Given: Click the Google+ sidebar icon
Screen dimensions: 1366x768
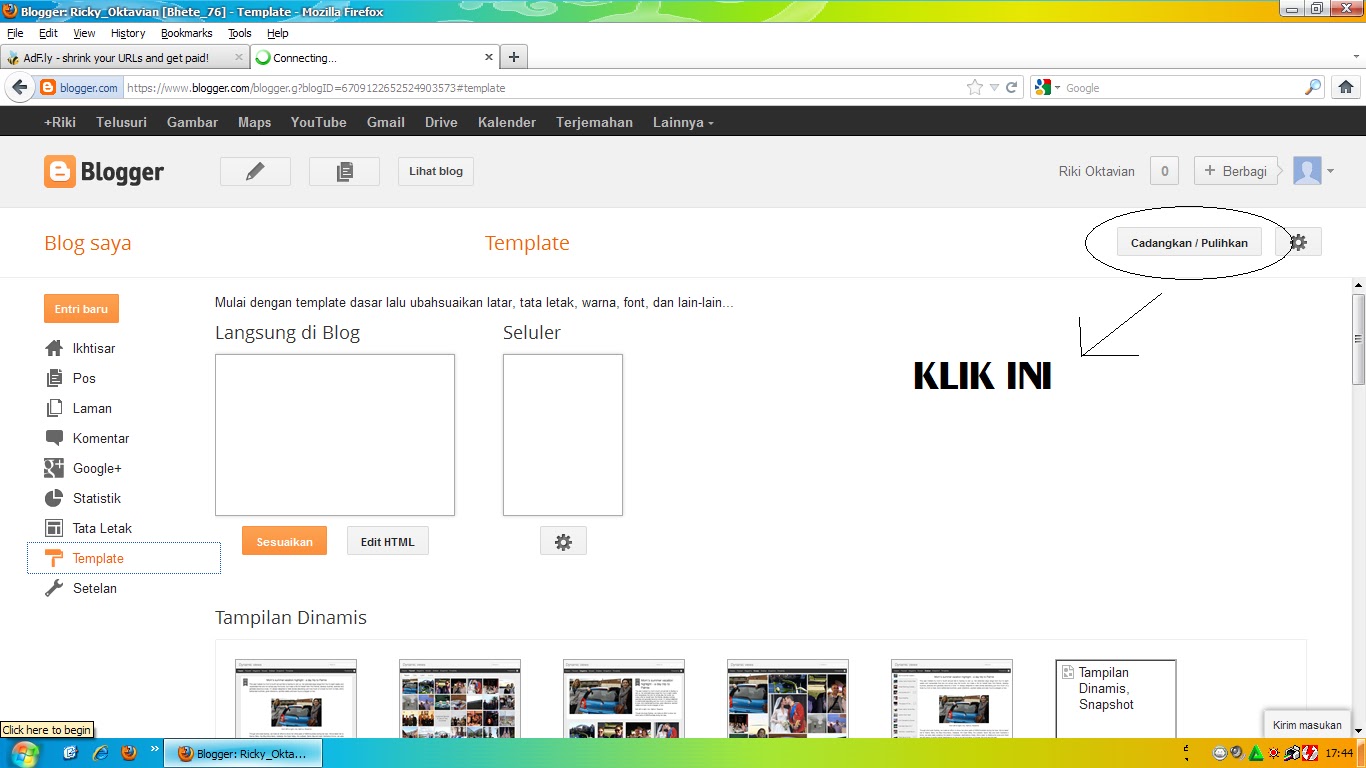Looking at the screenshot, I should pos(54,468).
